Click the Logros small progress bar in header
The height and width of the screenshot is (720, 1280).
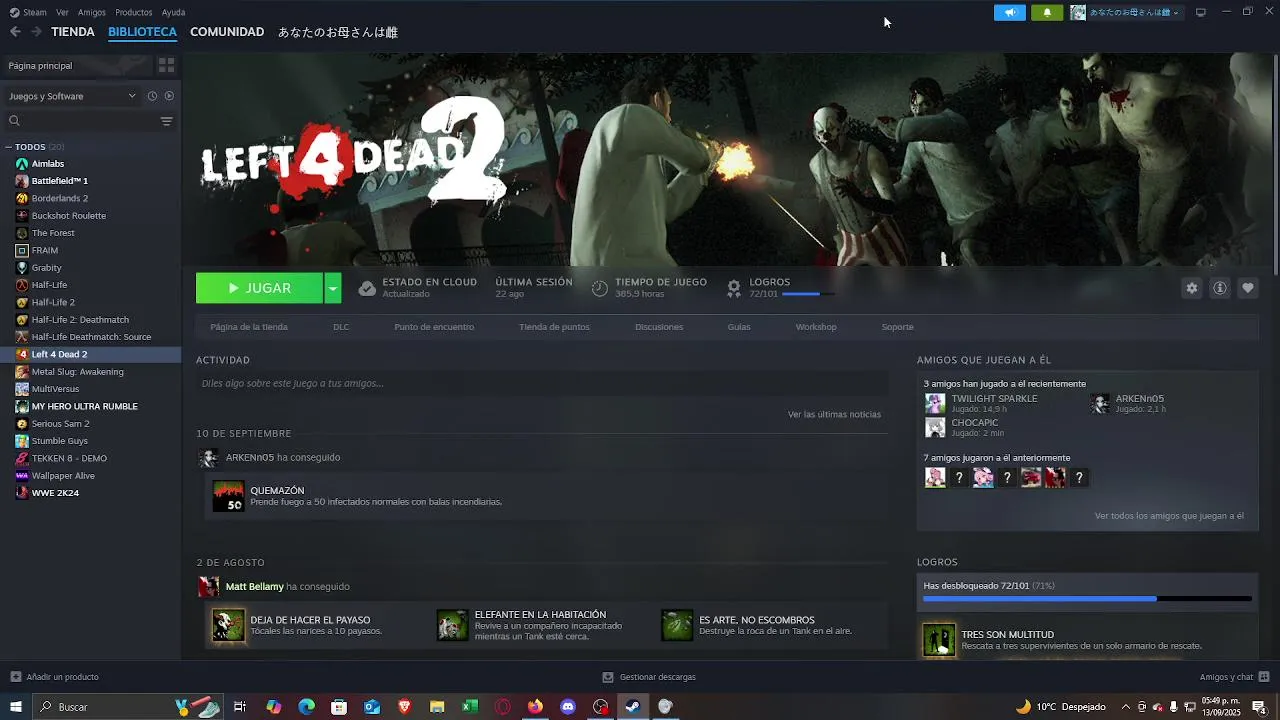coord(807,294)
